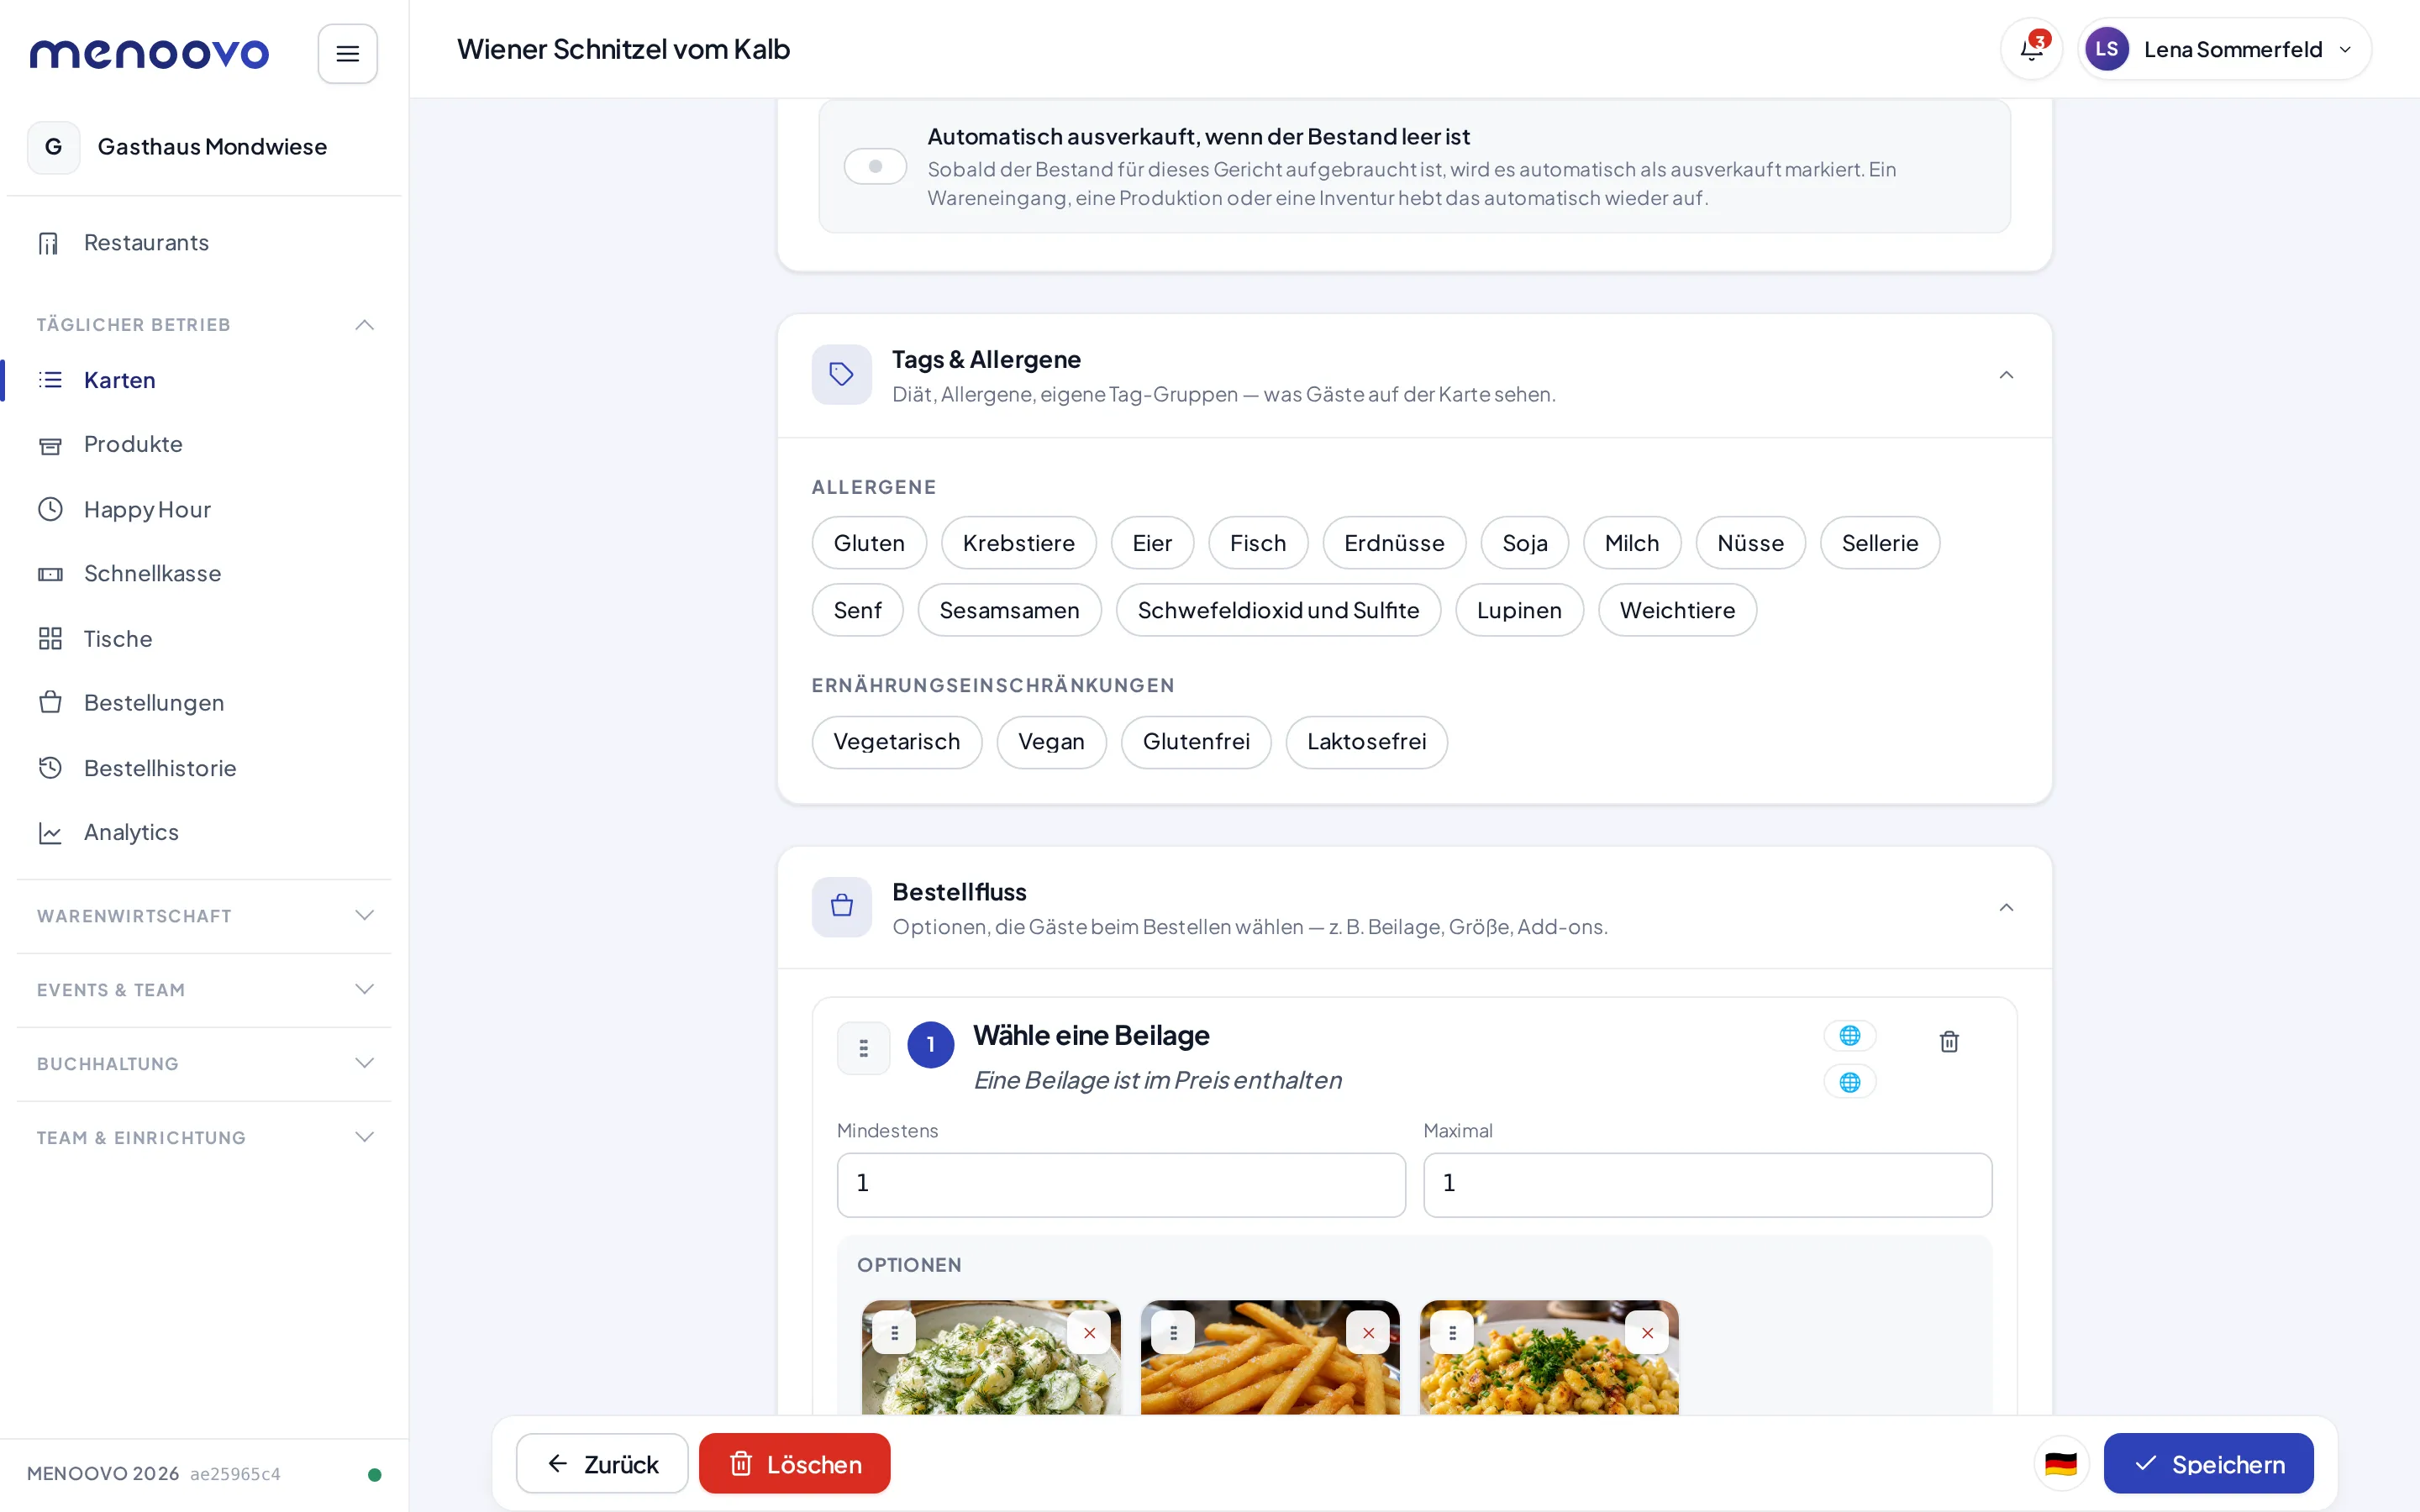Remove the fries option image
Viewport: 2420px width, 1512px height.
click(1368, 1333)
